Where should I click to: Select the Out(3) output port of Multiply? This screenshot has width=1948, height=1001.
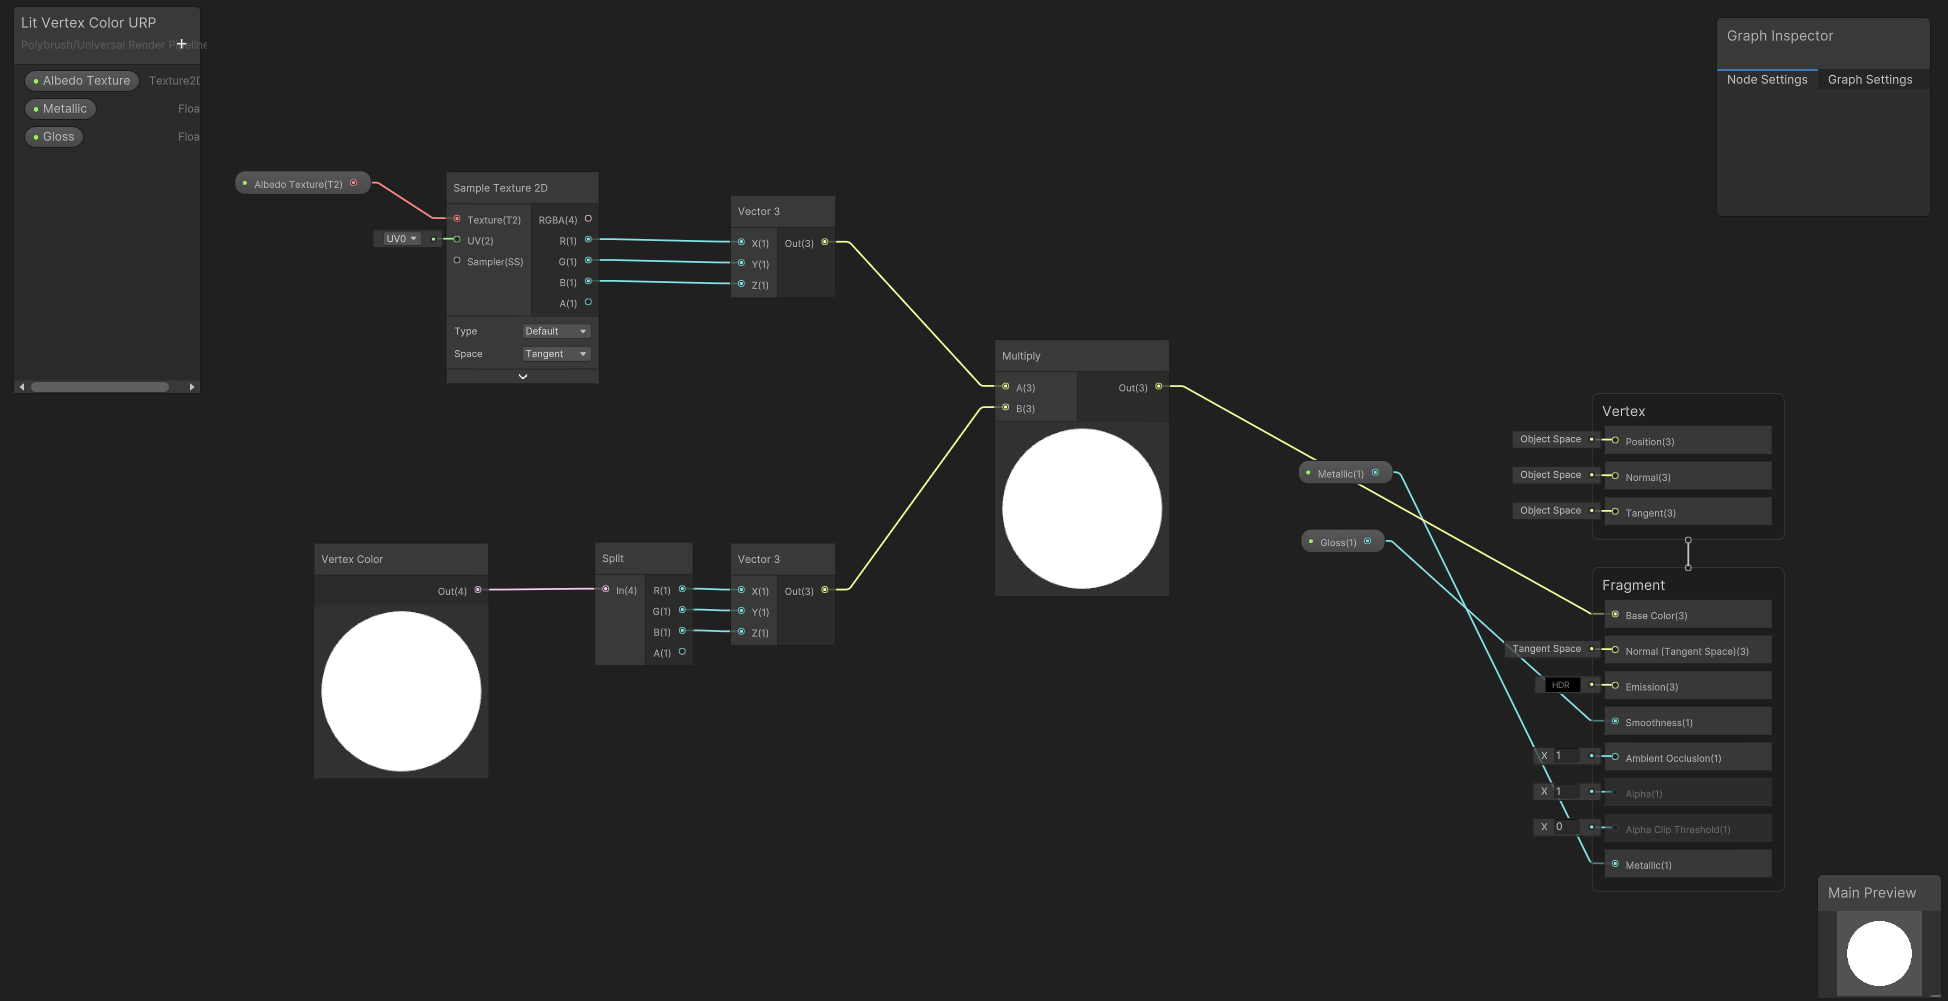1158,387
